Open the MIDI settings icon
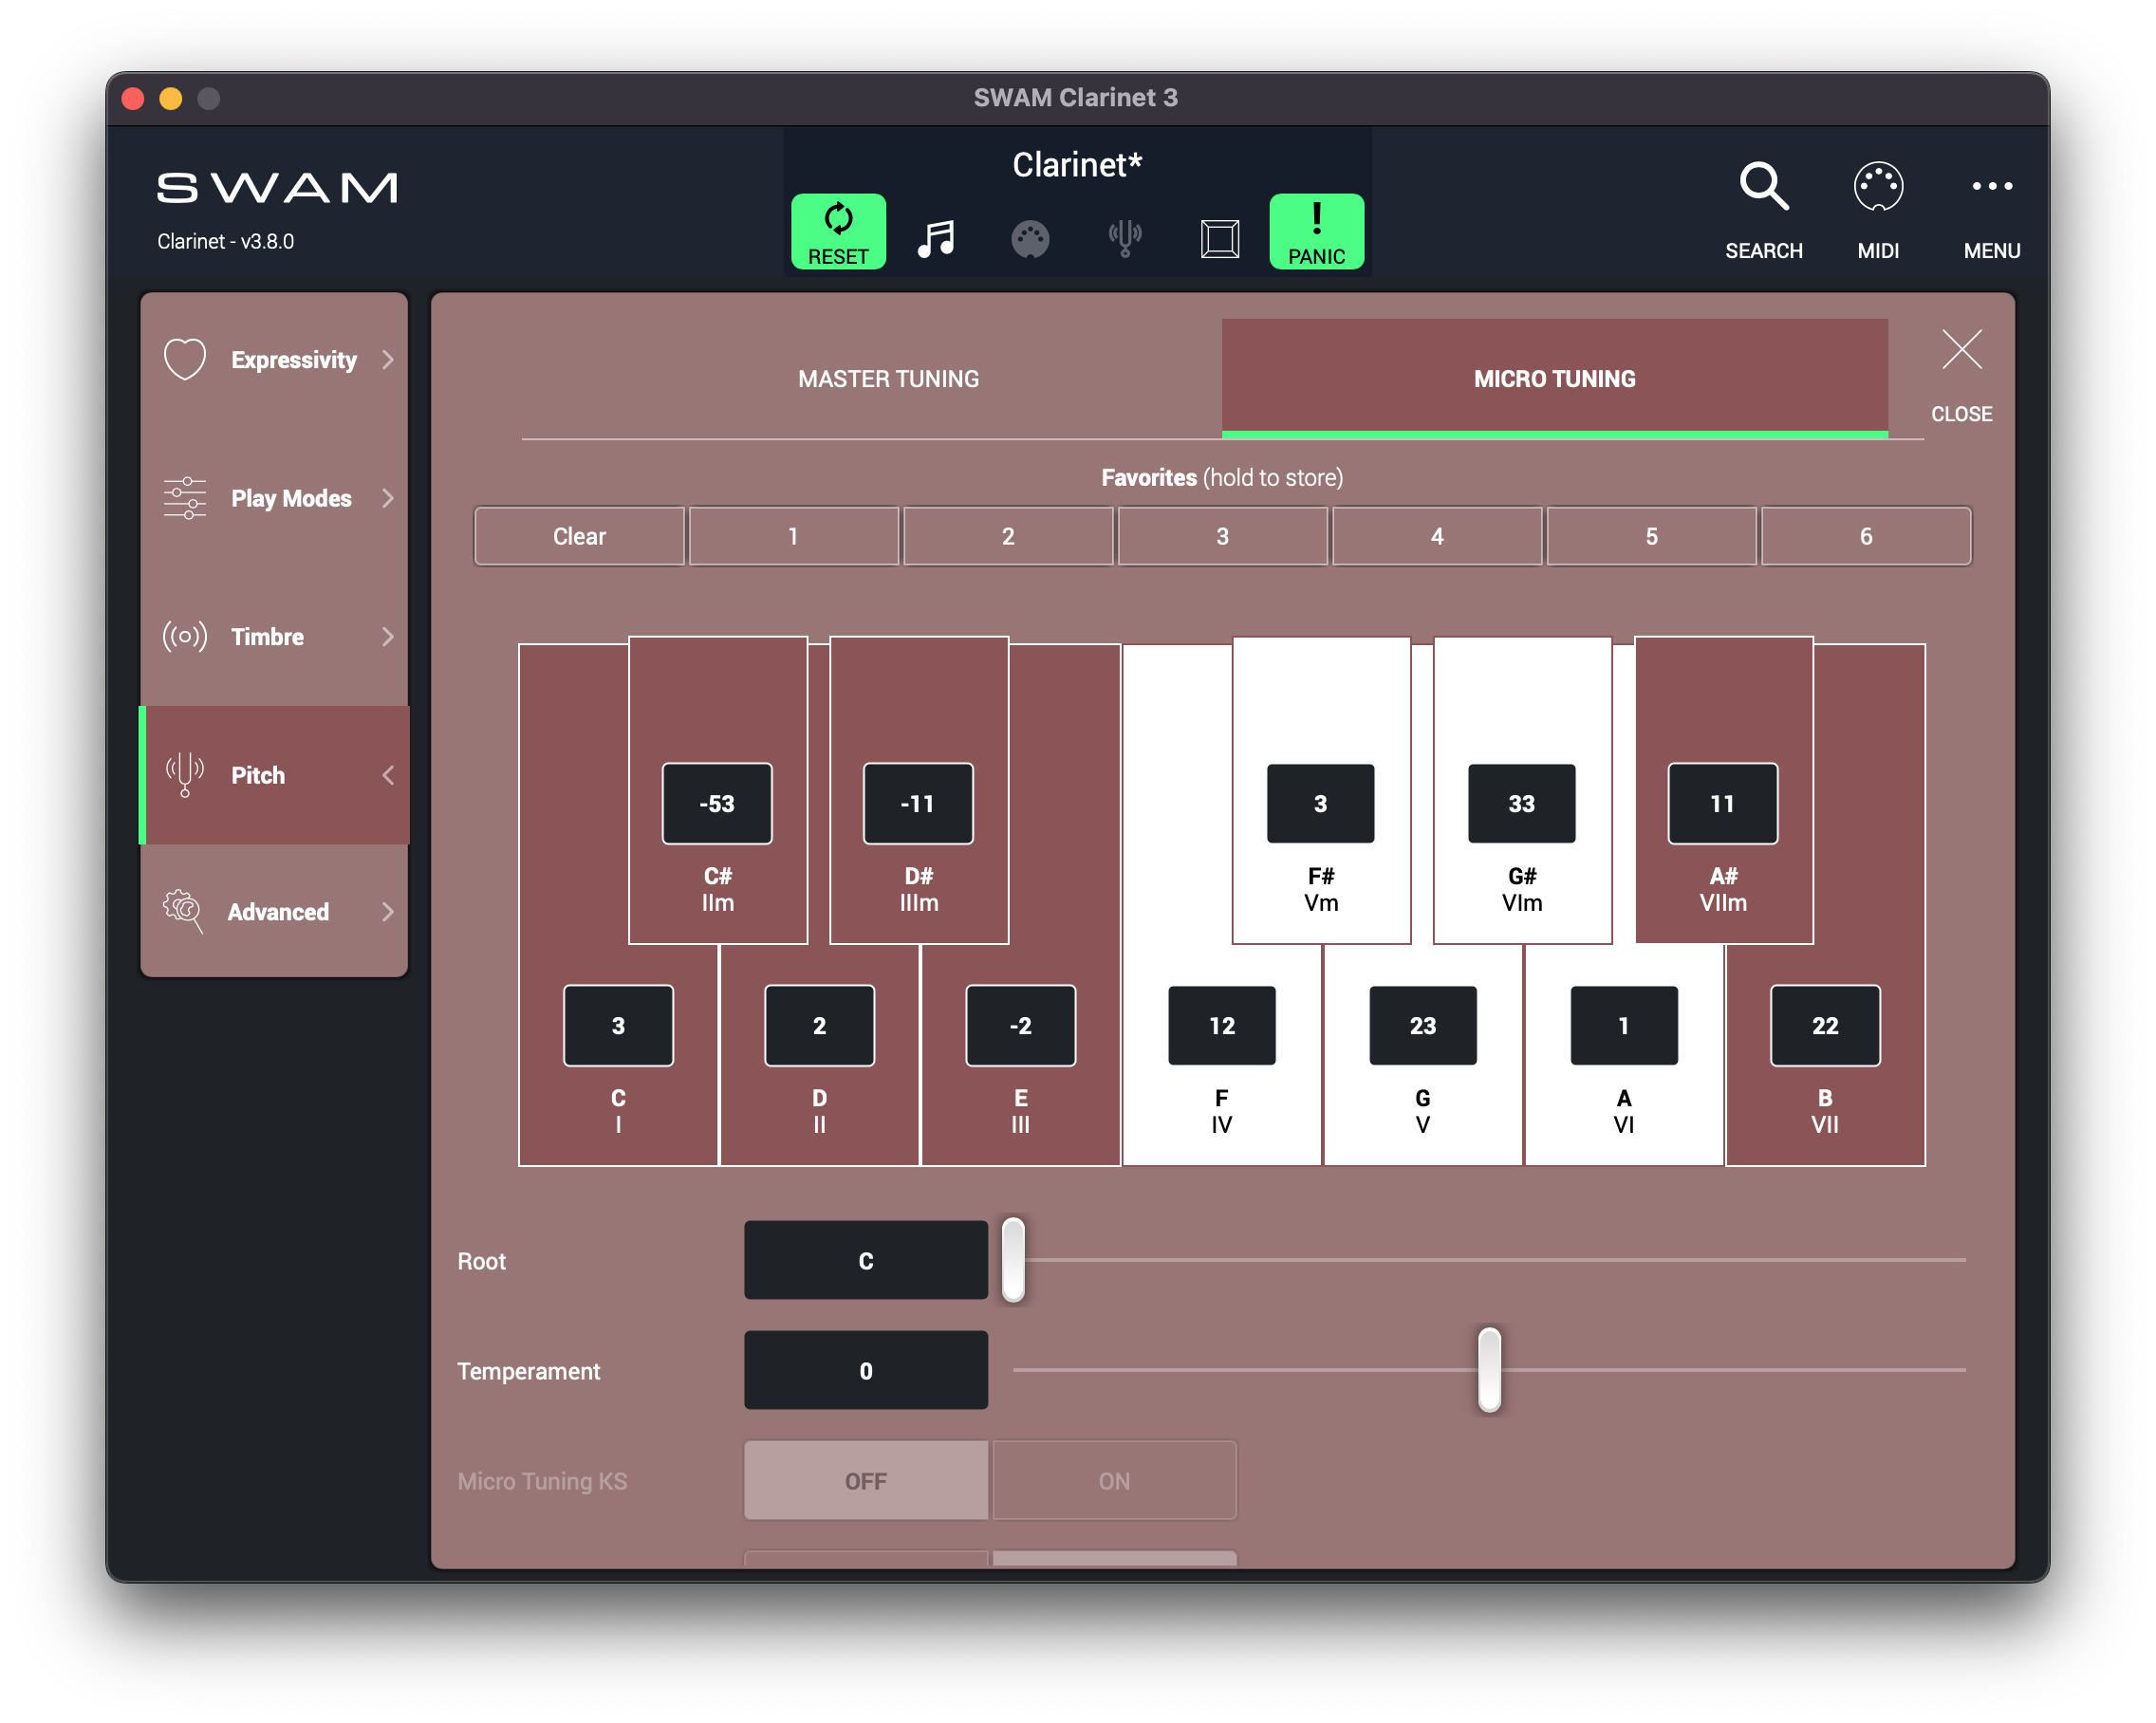 [1877, 186]
